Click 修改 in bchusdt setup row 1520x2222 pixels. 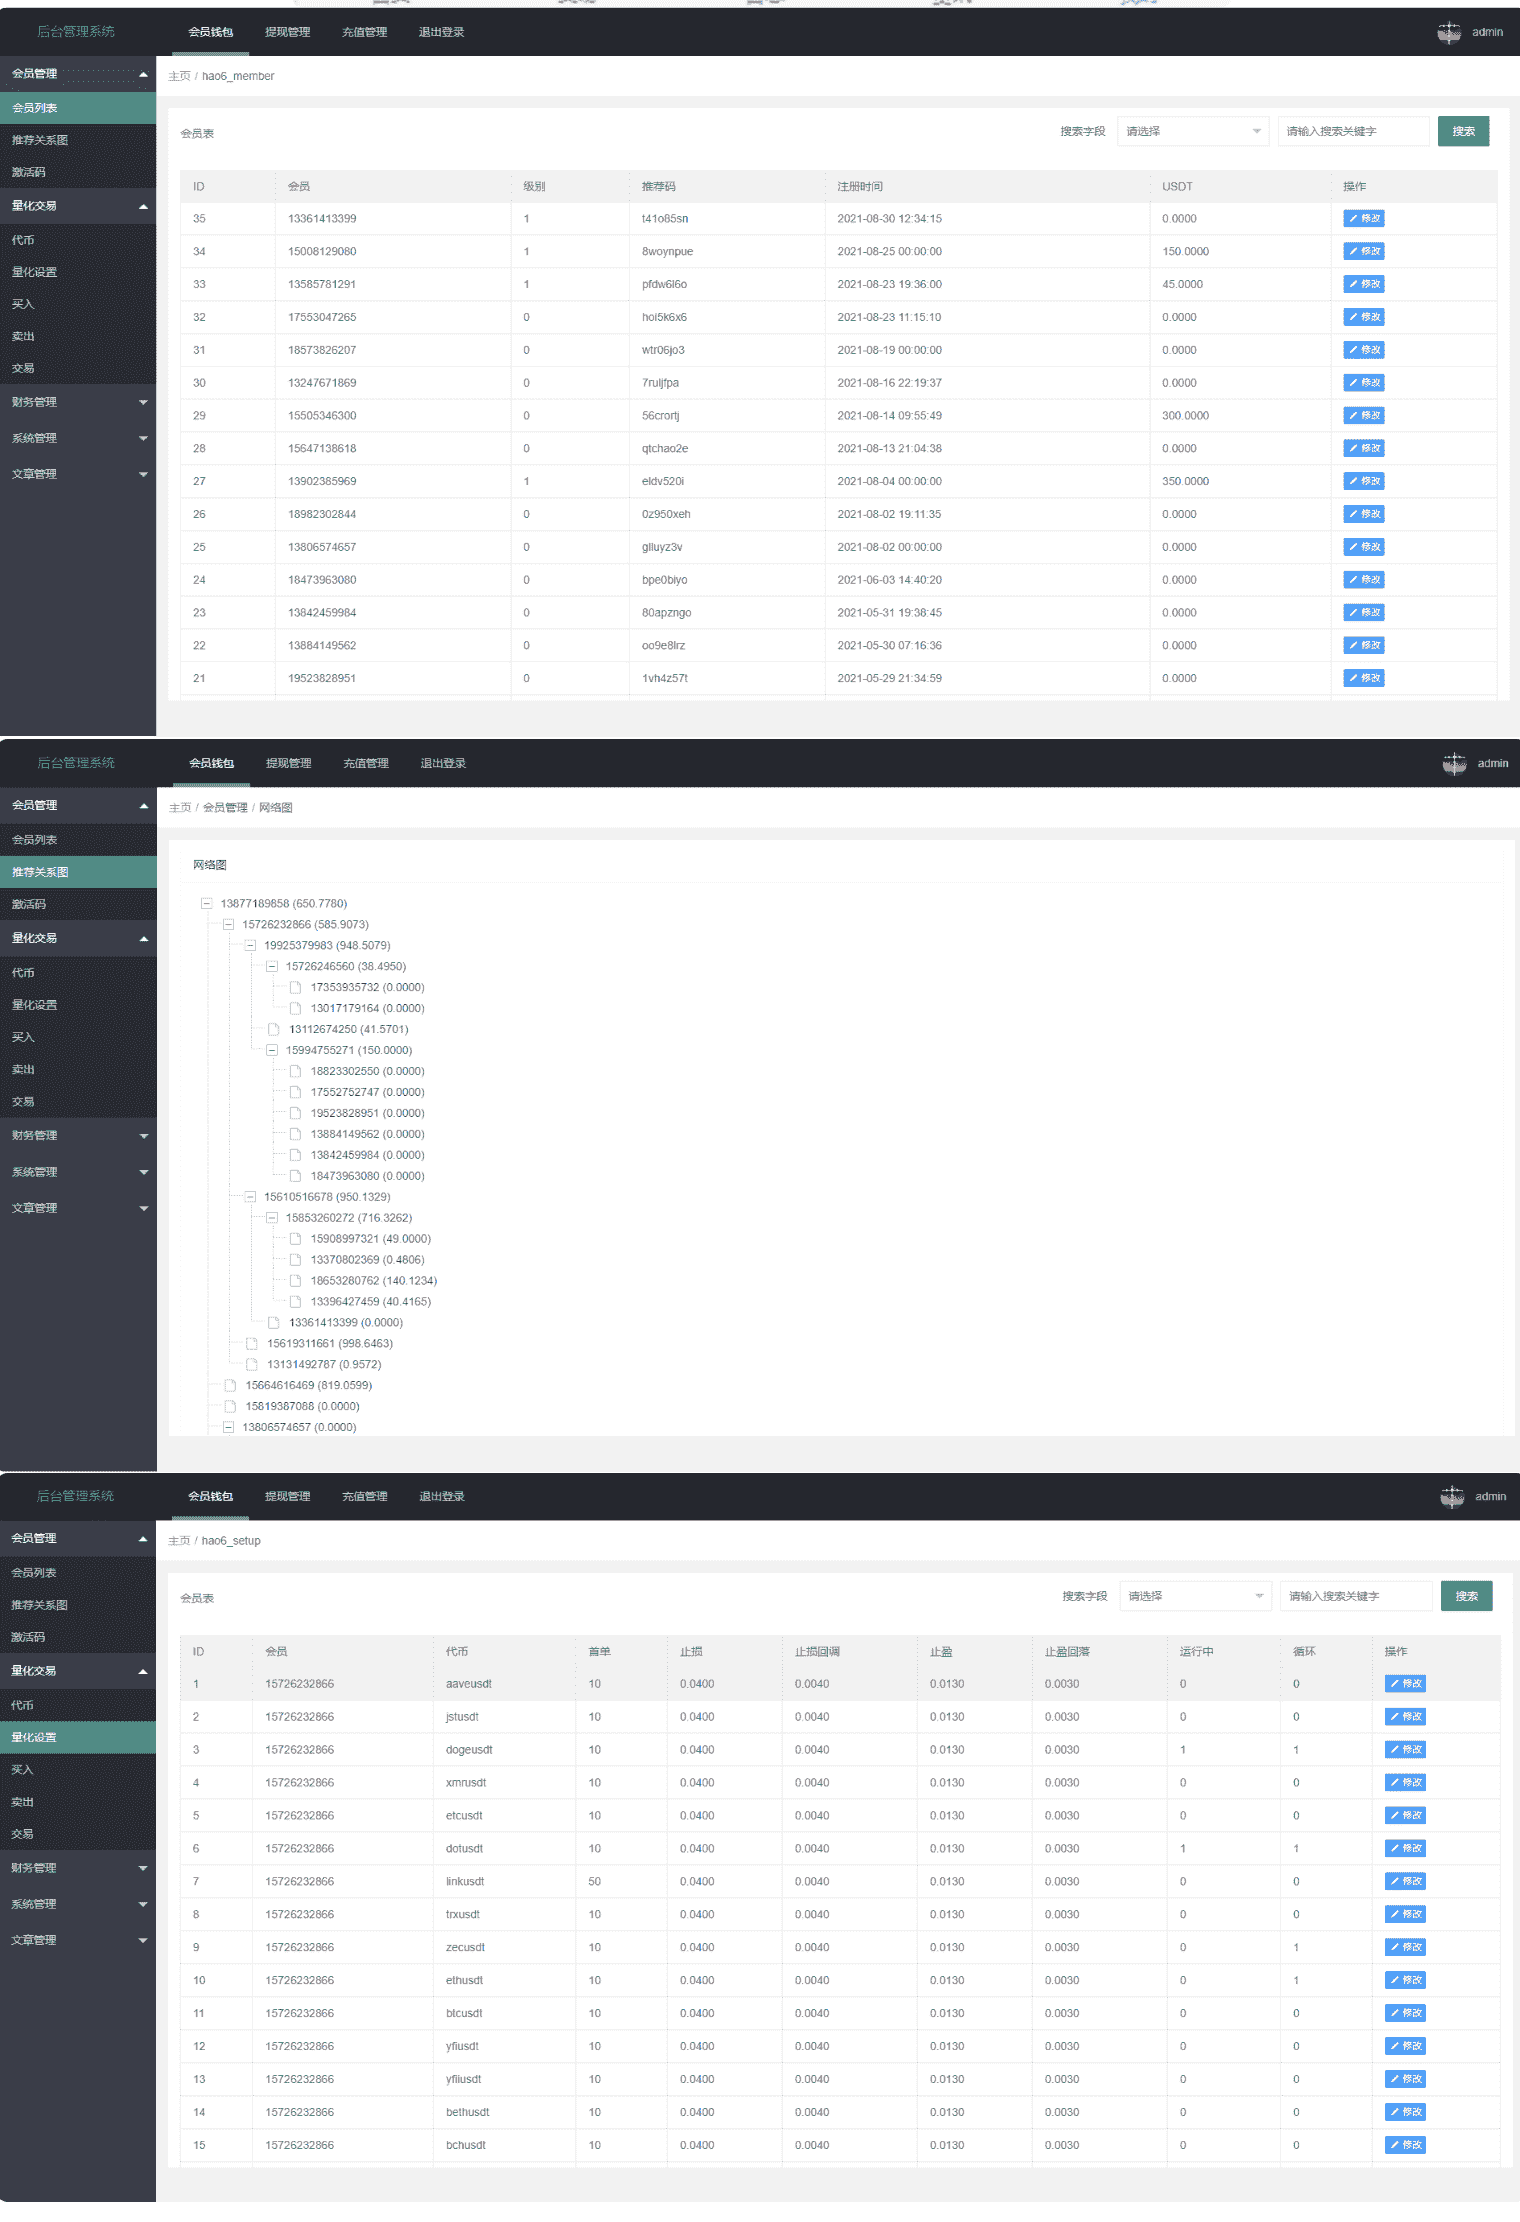tap(1405, 2146)
